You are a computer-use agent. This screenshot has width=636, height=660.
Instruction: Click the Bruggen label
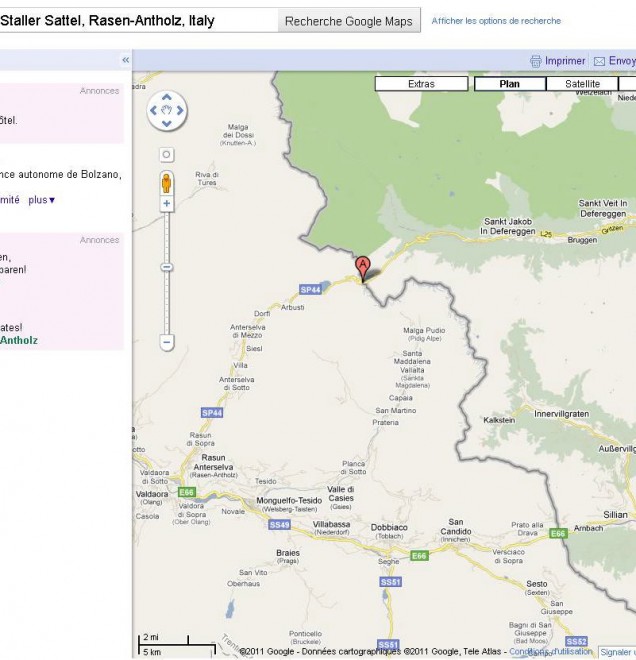pyautogui.click(x=582, y=240)
